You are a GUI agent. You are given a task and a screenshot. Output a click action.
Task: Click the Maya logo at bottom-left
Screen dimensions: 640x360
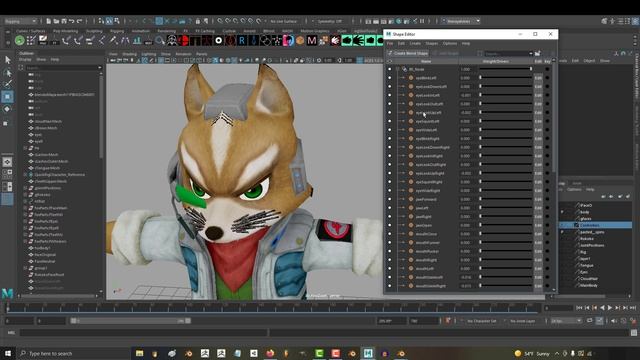[x=7, y=293]
